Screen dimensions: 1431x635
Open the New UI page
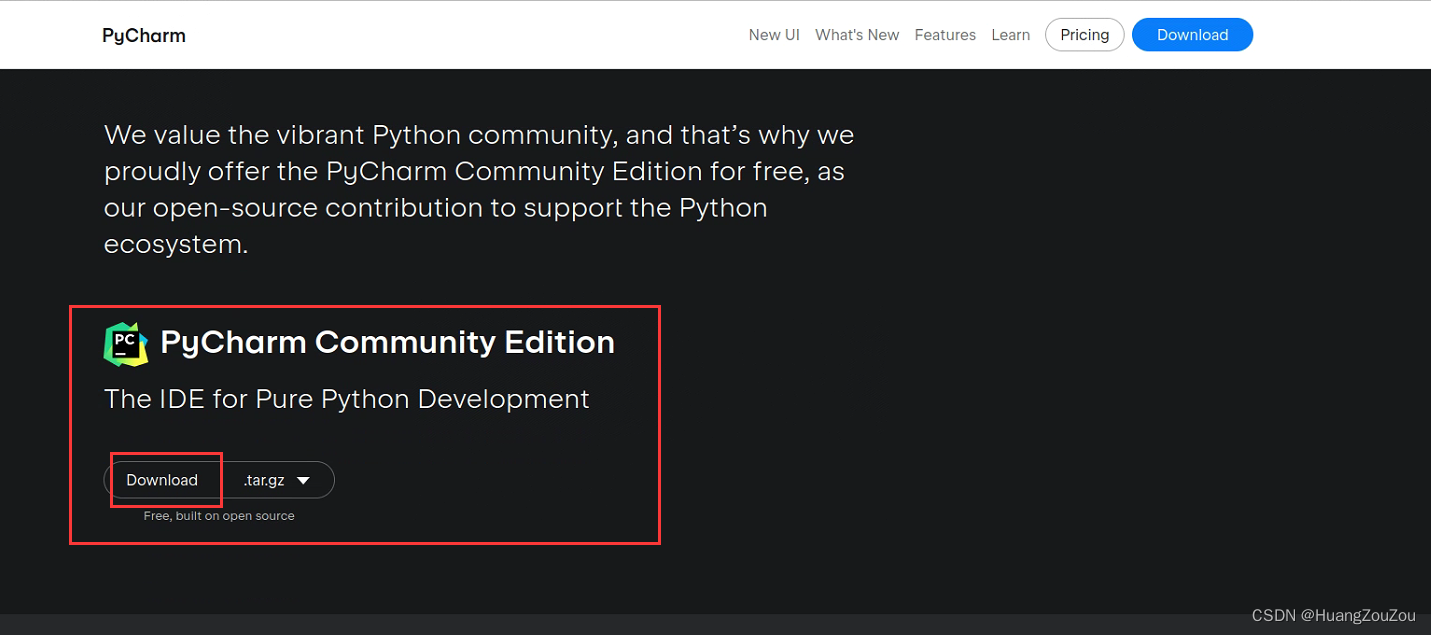coord(774,35)
